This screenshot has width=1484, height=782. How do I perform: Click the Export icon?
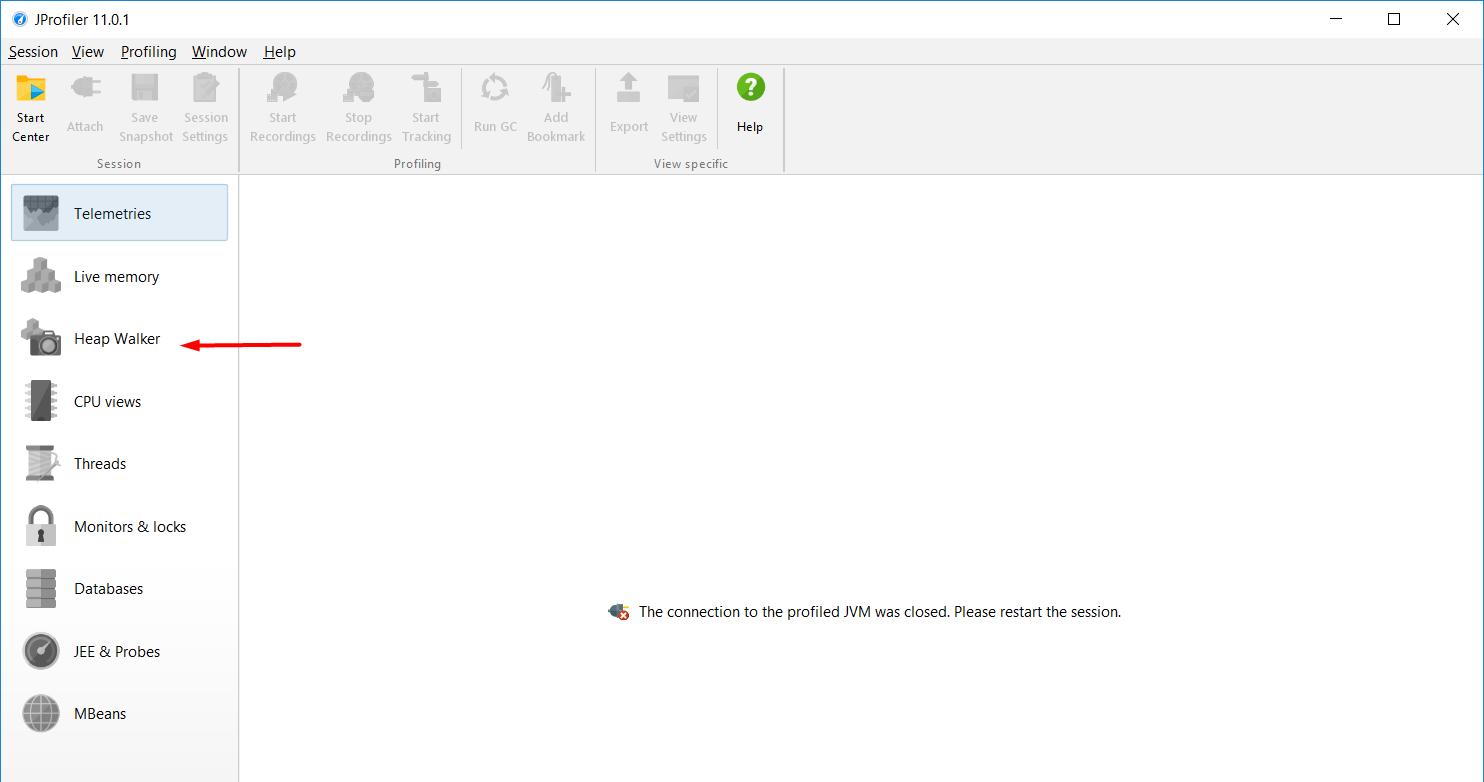pyautogui.click(x=629, y=88)
